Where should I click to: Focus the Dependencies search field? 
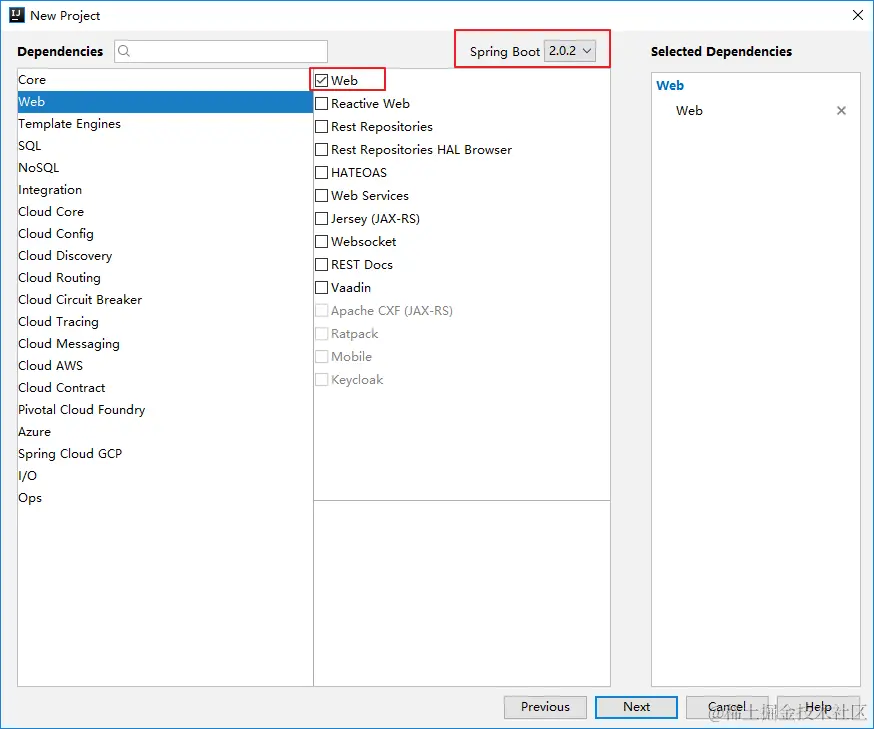click(x=221, y=51)
